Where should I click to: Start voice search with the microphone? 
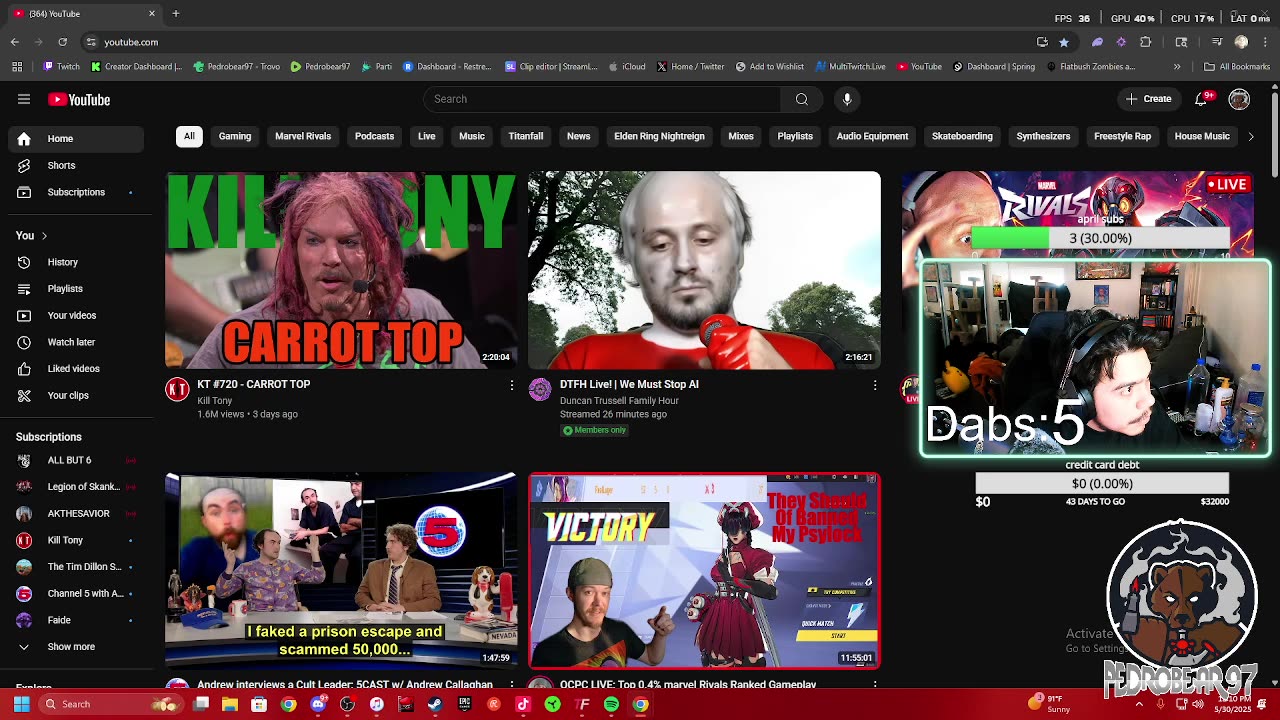847,99
